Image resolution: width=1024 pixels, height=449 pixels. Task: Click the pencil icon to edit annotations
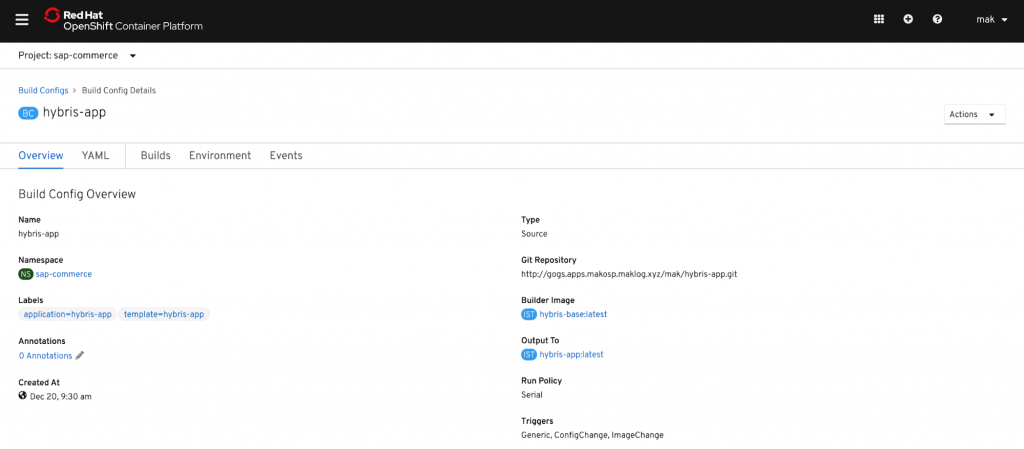pyautogui.click(x=80, y=355)
